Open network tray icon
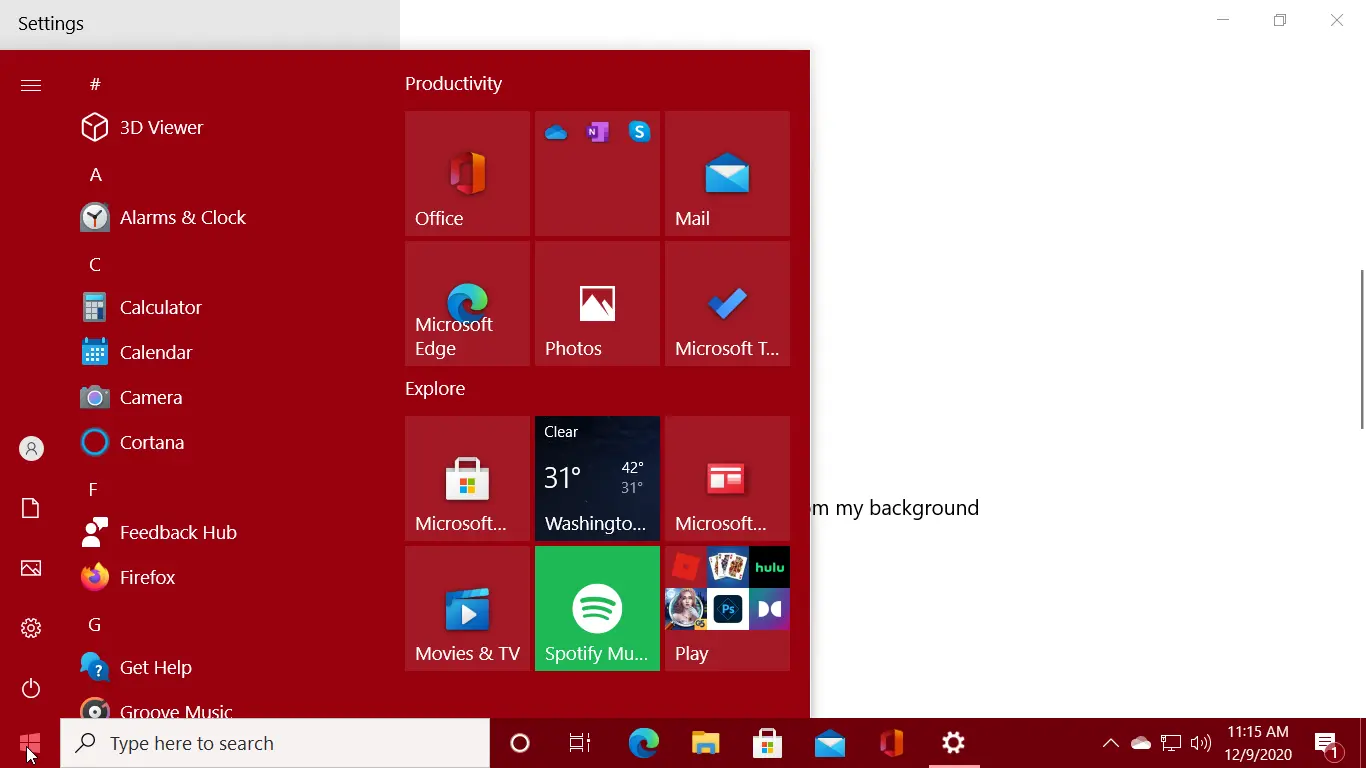The width and height of the screenshot is (1366, 768). click(1171, 743)
